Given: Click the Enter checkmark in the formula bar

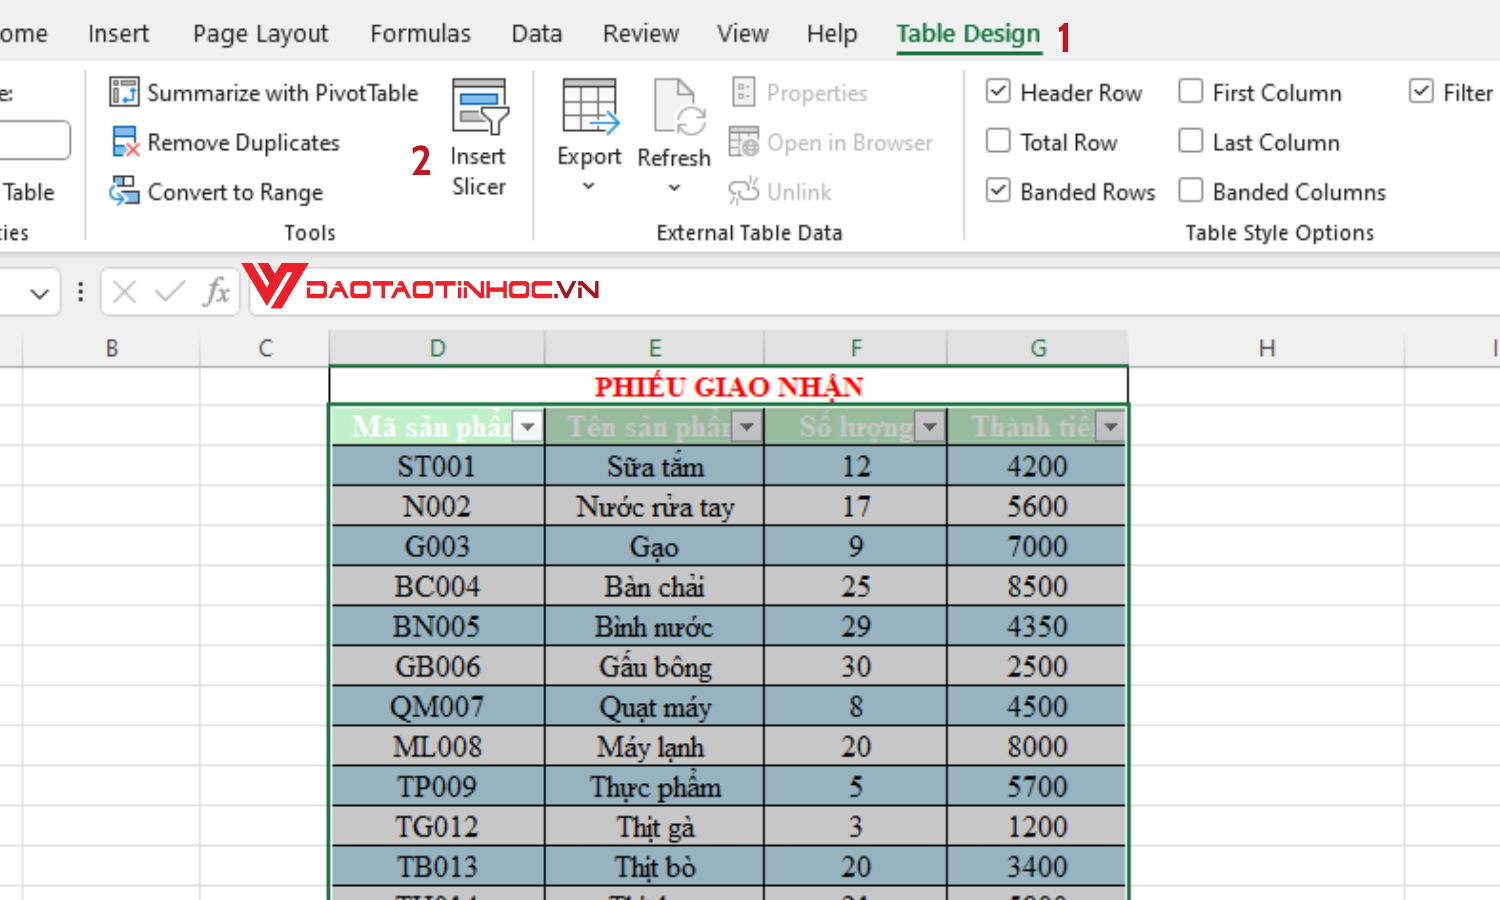Looking at the screenshot, I should 168,291.
